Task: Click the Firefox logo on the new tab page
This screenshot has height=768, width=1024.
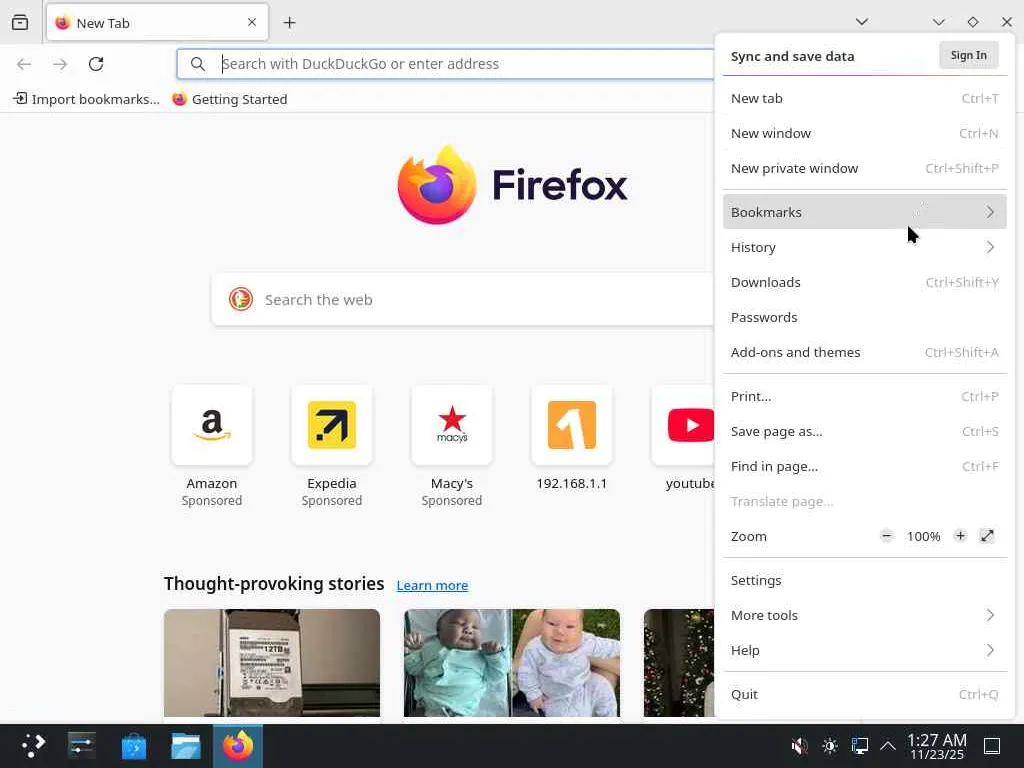Action: (x=512, y=185)
